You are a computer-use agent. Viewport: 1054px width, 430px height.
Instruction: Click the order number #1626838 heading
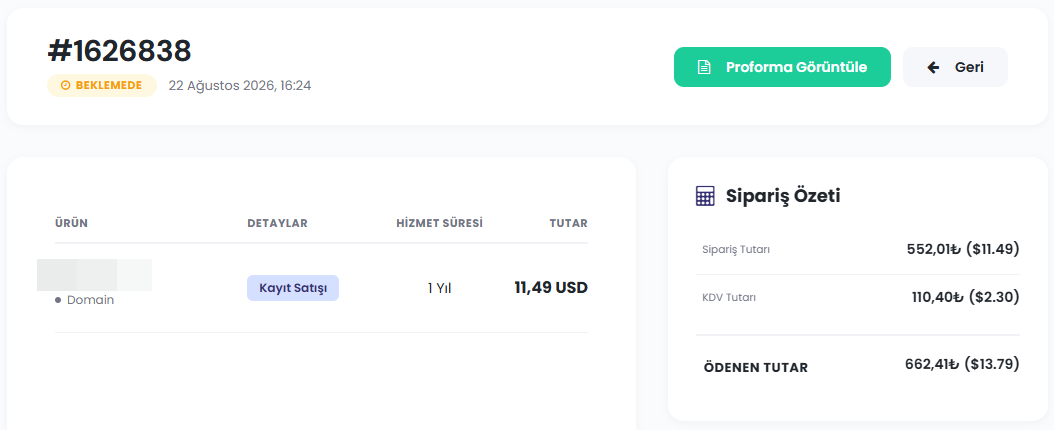(x=120, y=51)
